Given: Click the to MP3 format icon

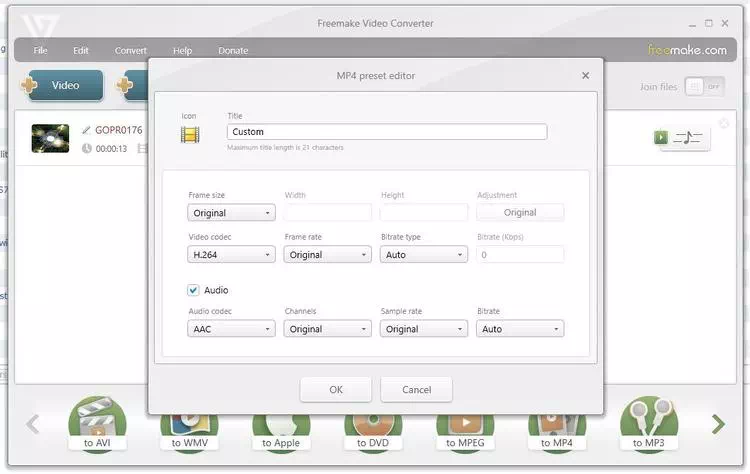Looking at the screenshot, I should 649,423.
